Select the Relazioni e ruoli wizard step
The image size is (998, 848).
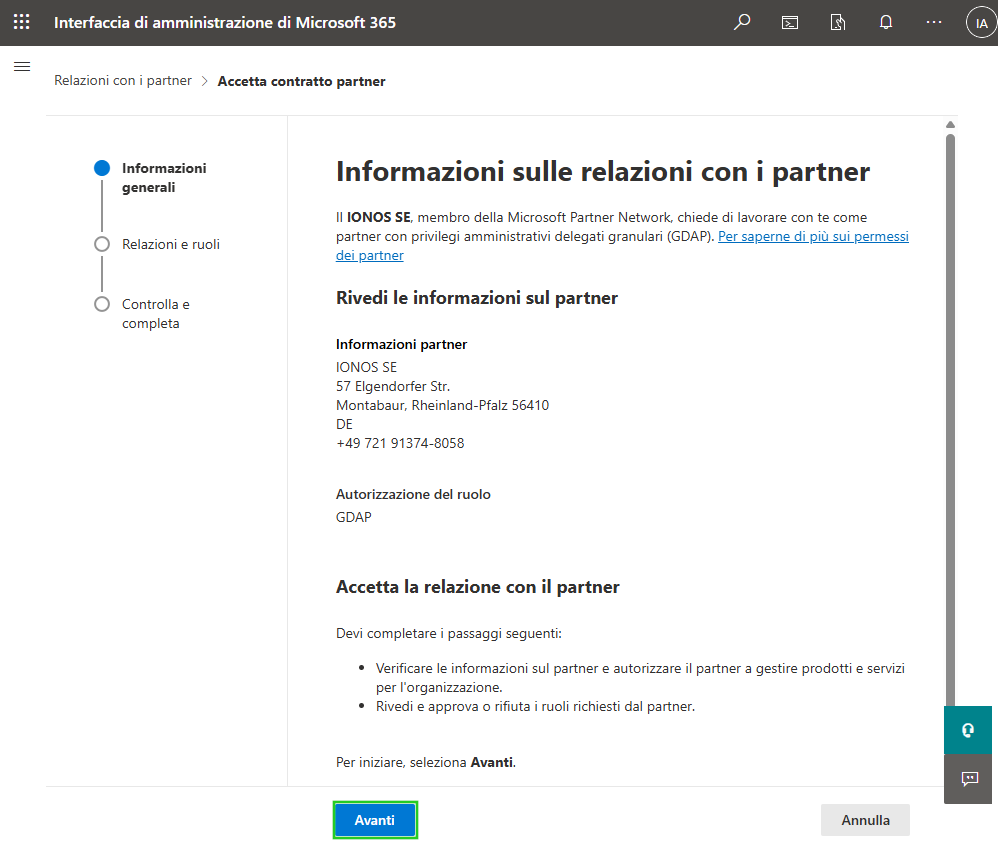click(157, 244)
